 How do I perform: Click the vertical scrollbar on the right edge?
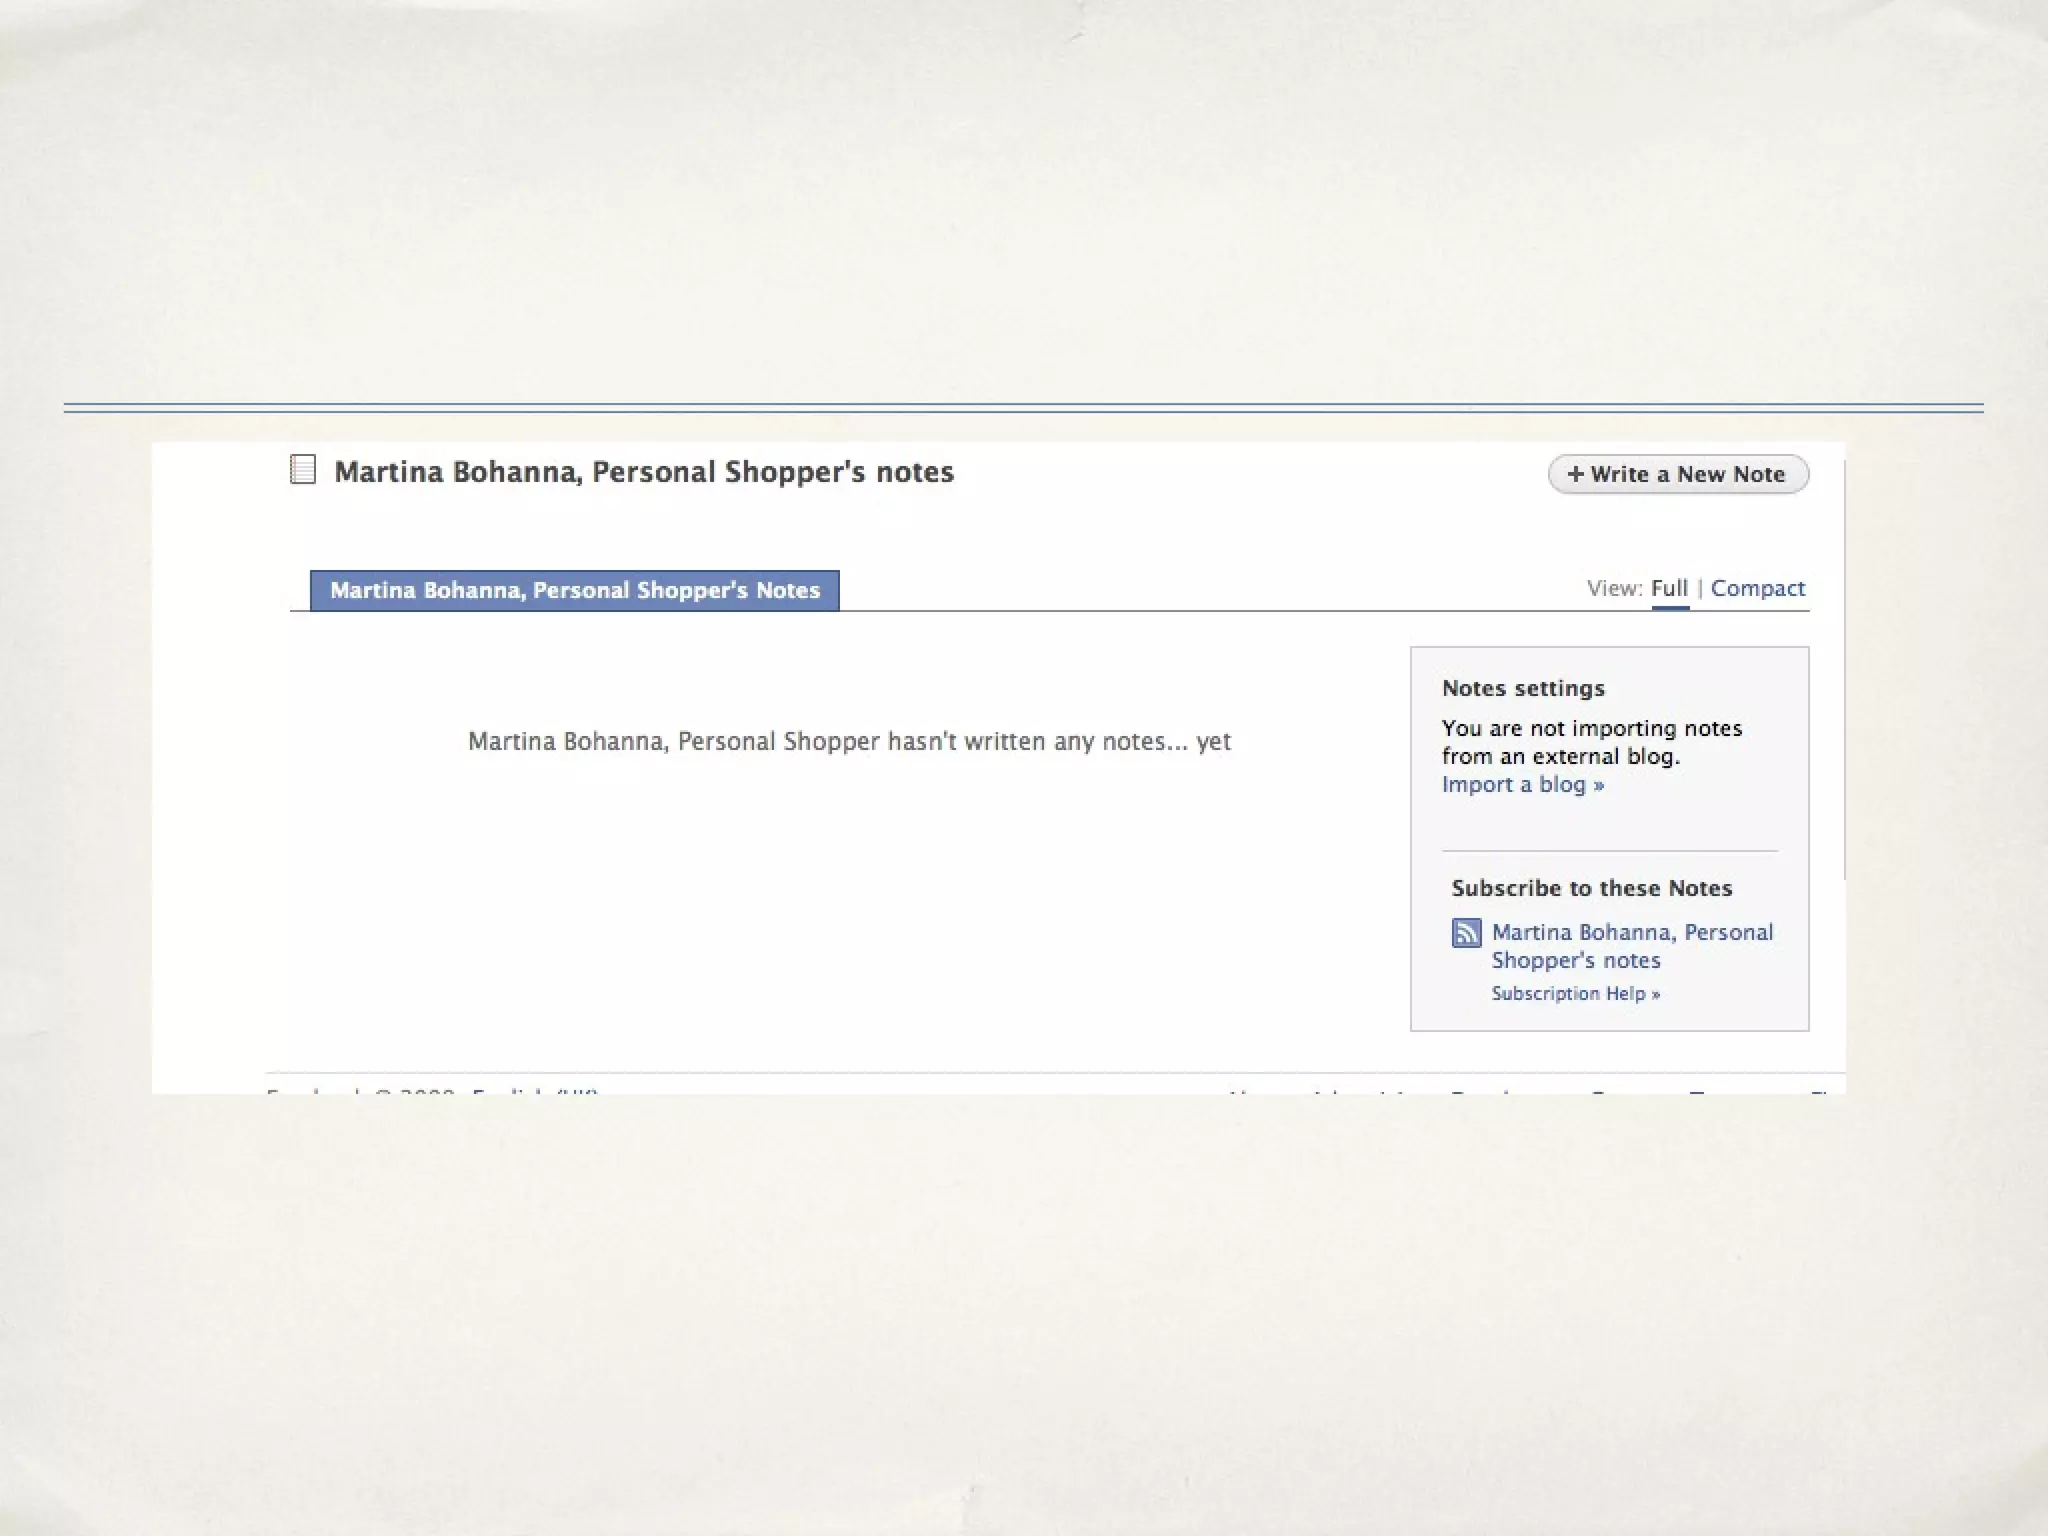click(1844, 670)
